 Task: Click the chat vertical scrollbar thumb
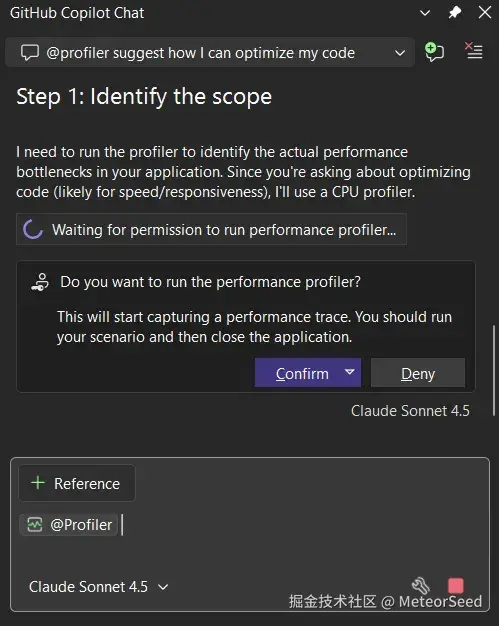(x=494, y=370)
